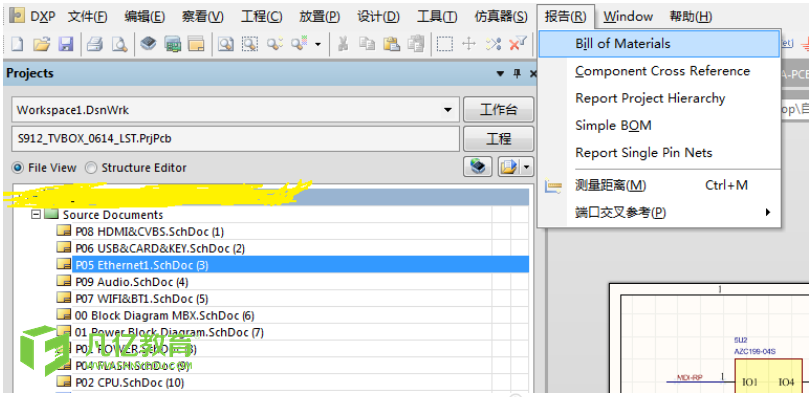
Task: Select P06 USB&CARD&KEY.SchDoc (2)
Action: (x=160, y=248)
